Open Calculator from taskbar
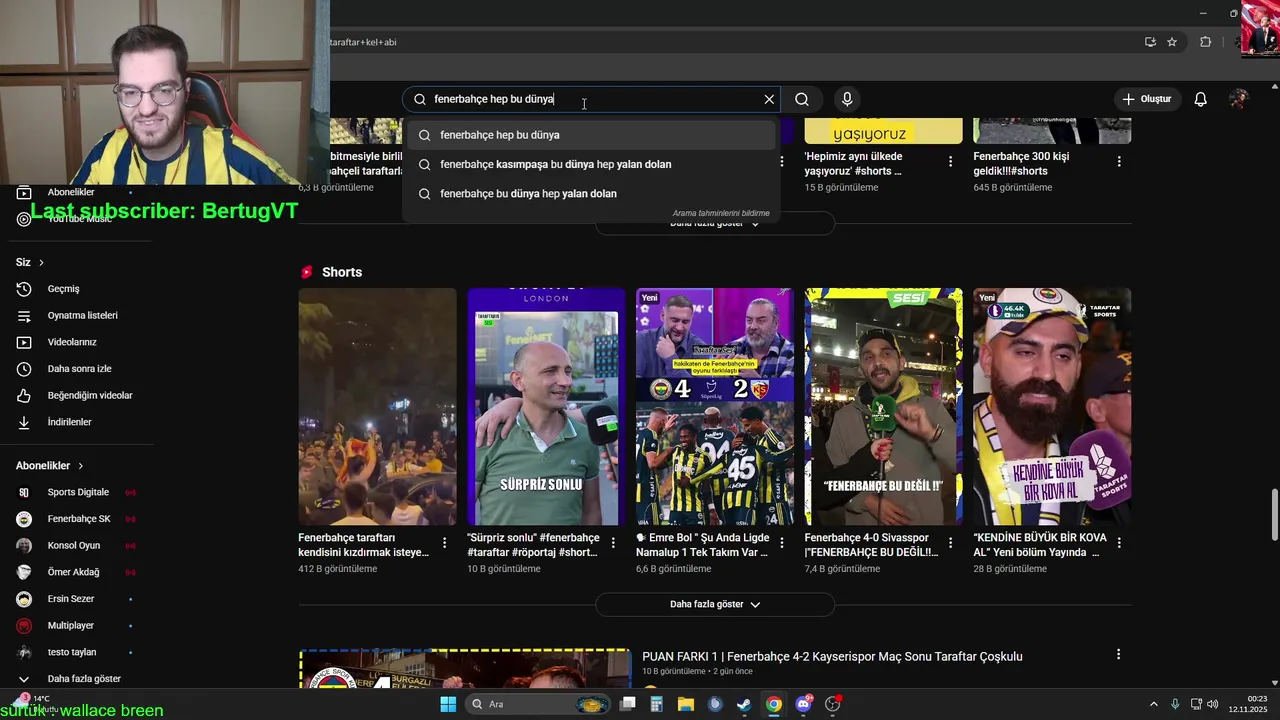Image resolution: width=1280 pixels, height=720 pixels. point(656,704)
